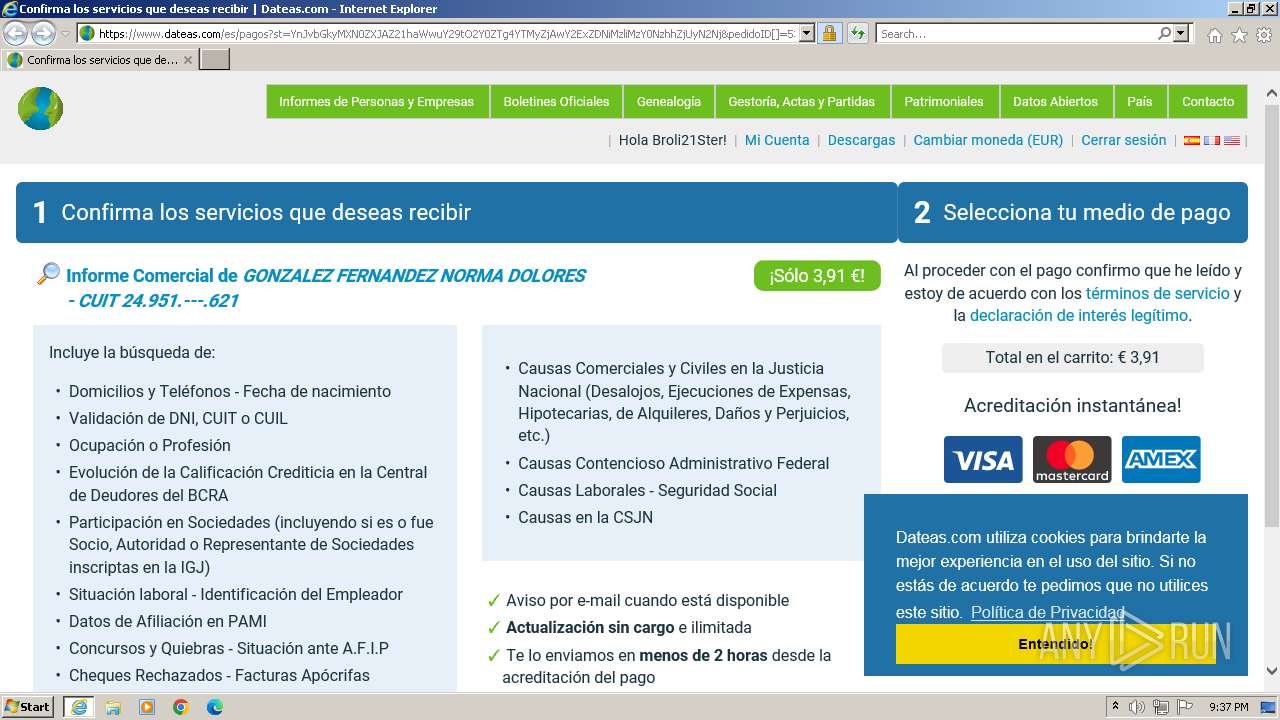Open the Tools gear icon
The height and width of the screenshot is (720, 1280).
coord(1264,34)
